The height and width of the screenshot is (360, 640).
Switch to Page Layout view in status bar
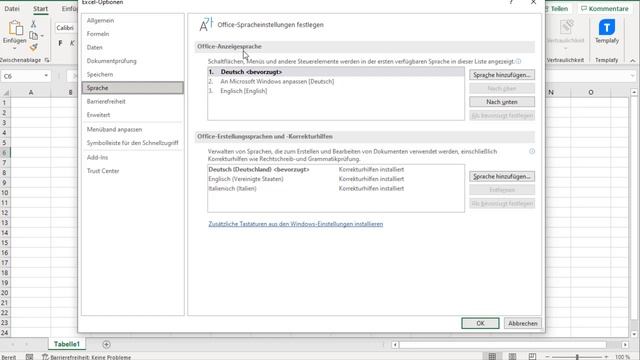coord(512,356)
